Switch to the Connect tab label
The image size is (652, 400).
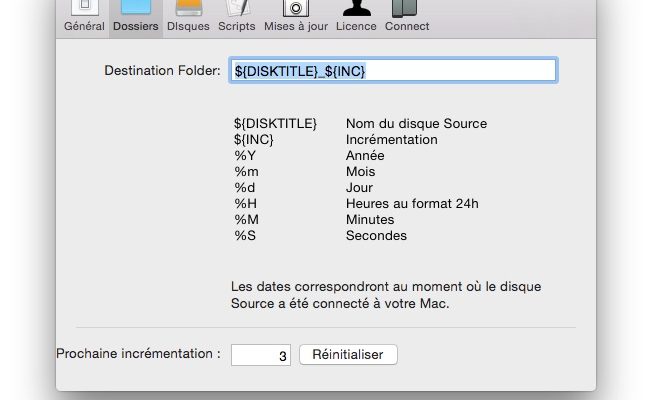[407, 26]
